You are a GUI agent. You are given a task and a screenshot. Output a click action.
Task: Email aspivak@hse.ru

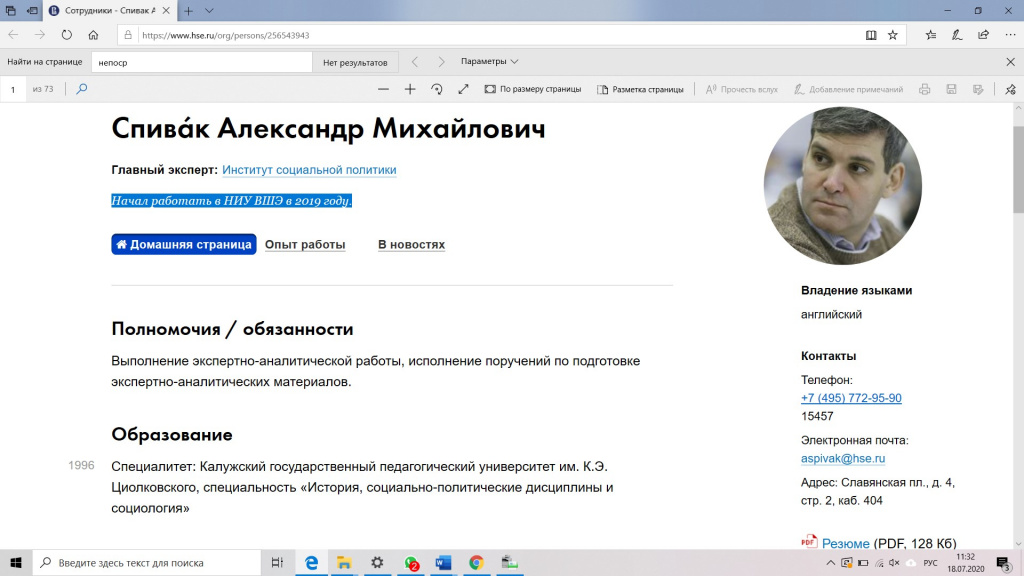click(843, 458)
